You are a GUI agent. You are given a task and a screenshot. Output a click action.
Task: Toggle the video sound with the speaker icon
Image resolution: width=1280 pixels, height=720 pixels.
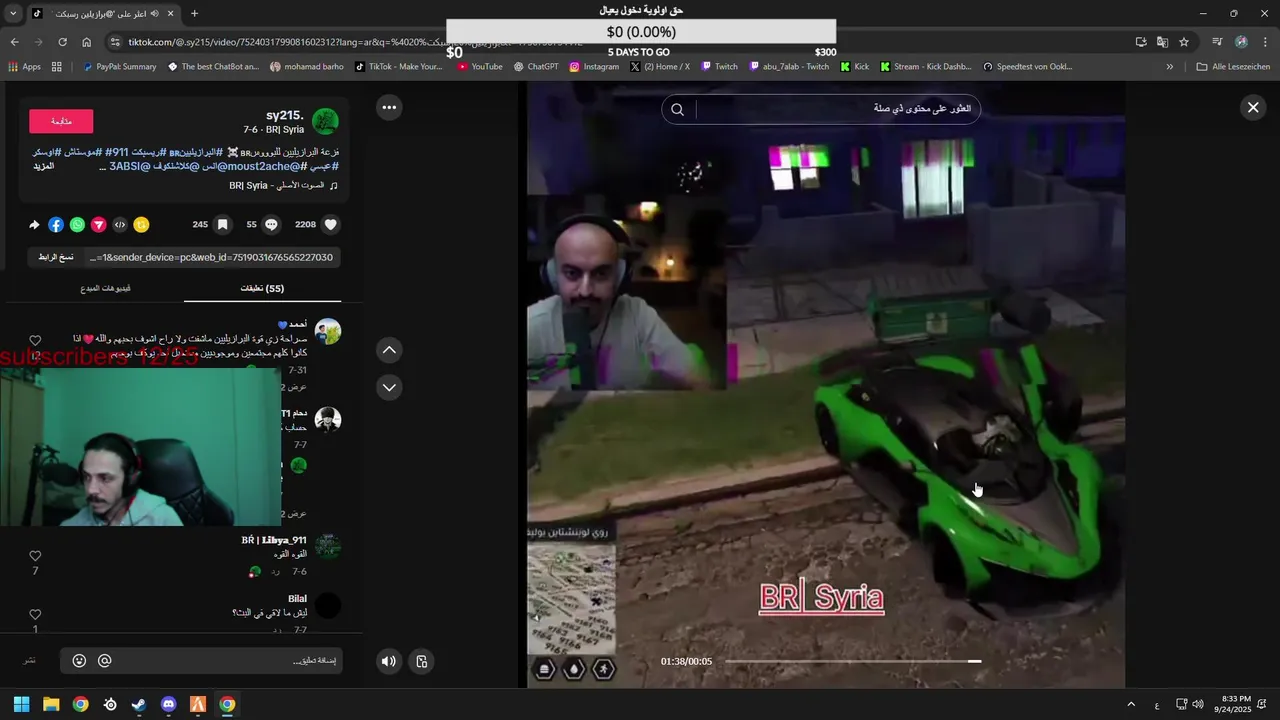click(x=389, y=661)
